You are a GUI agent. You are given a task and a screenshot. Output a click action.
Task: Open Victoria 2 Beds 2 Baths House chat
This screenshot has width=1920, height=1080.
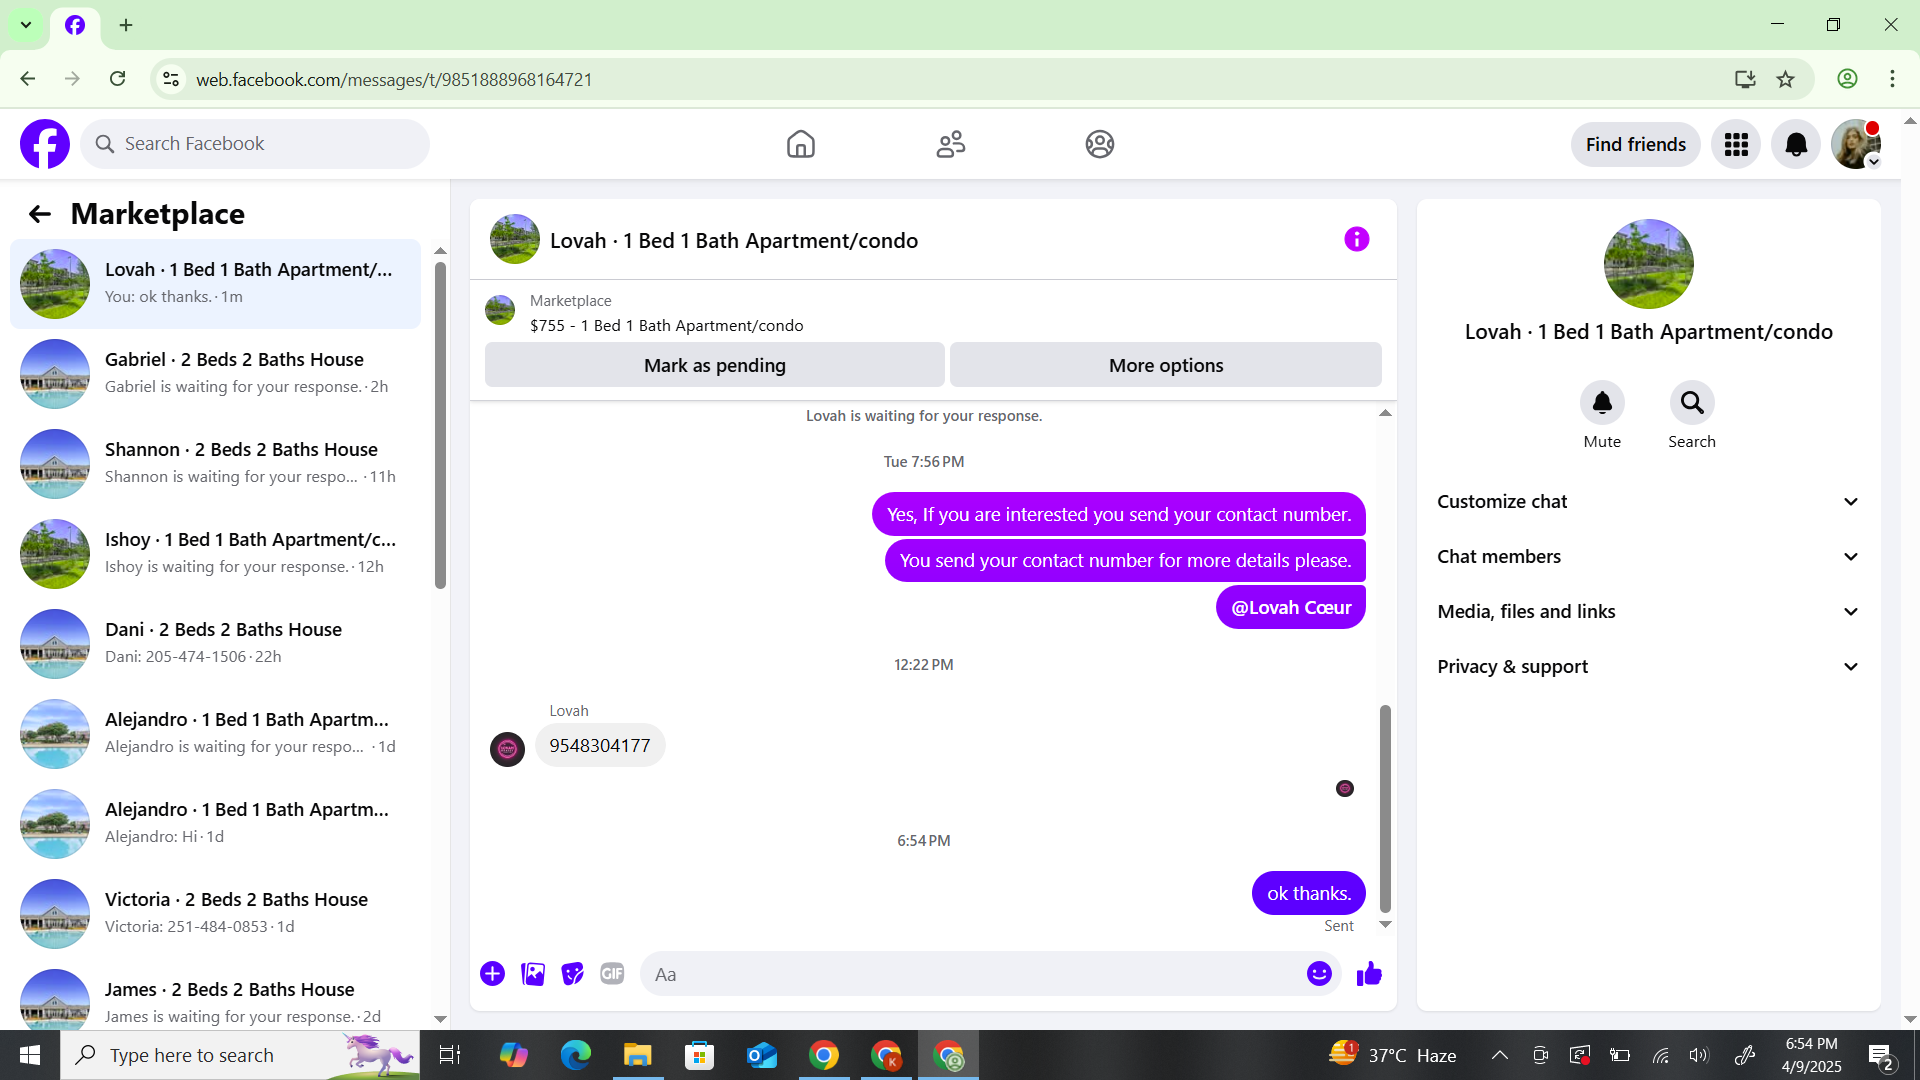coord(215,914)
